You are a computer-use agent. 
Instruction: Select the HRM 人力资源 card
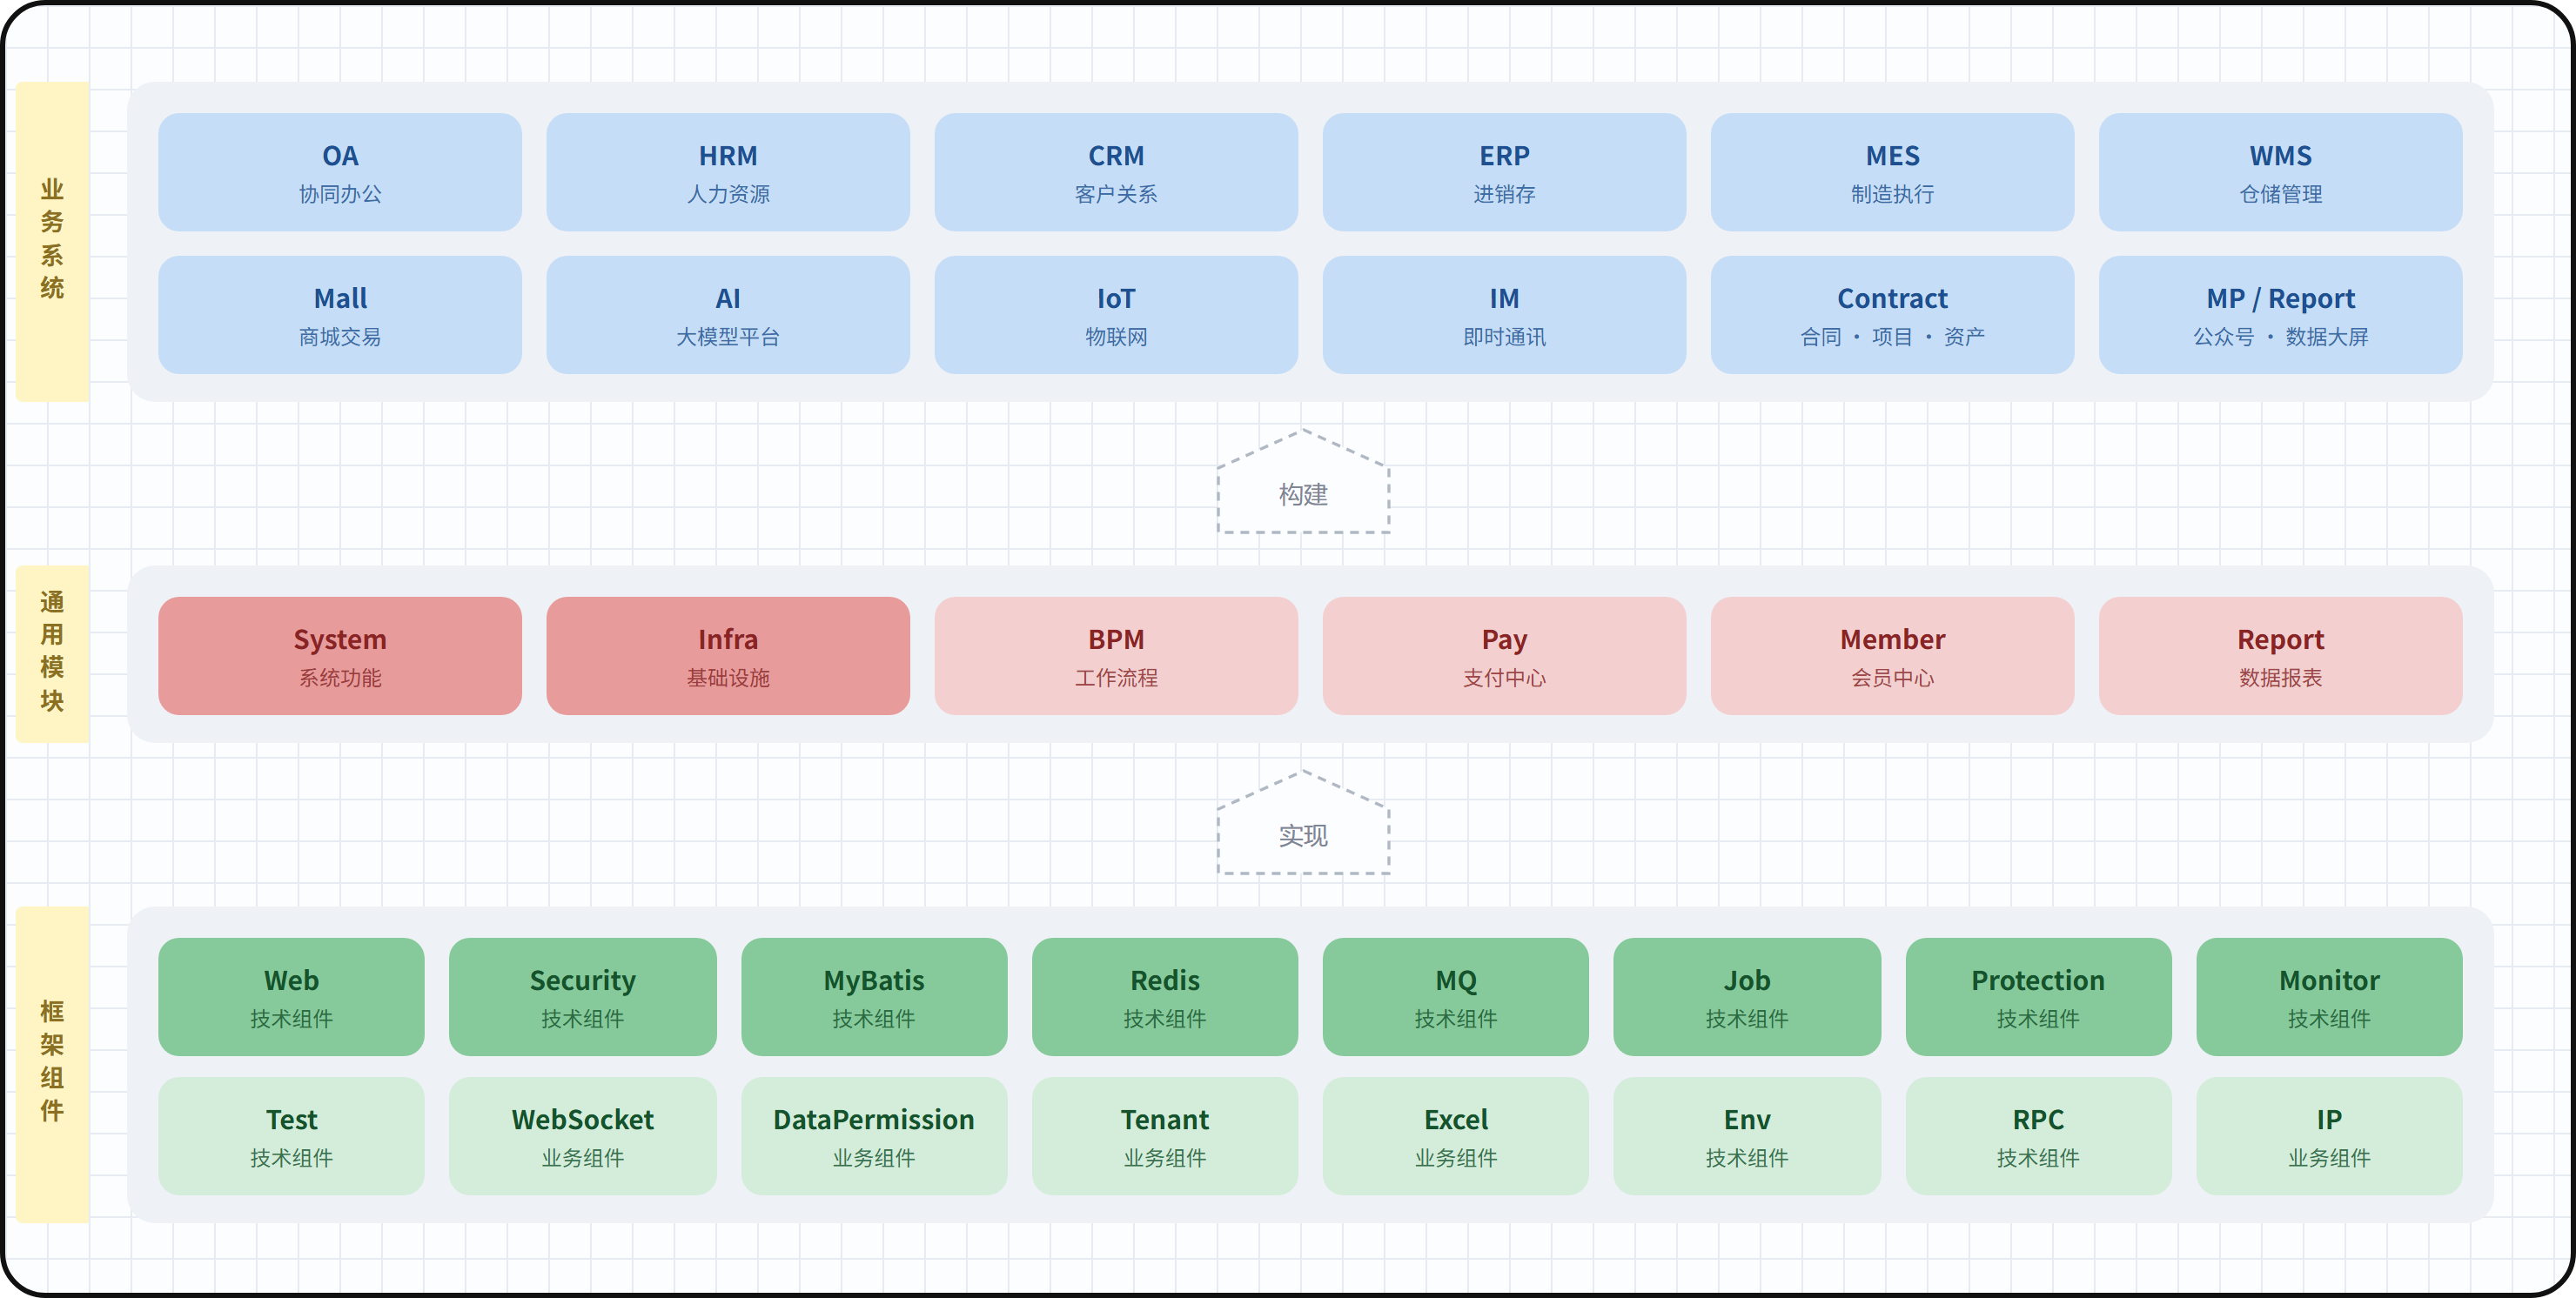pyautogui.click(x=728, y=172)
